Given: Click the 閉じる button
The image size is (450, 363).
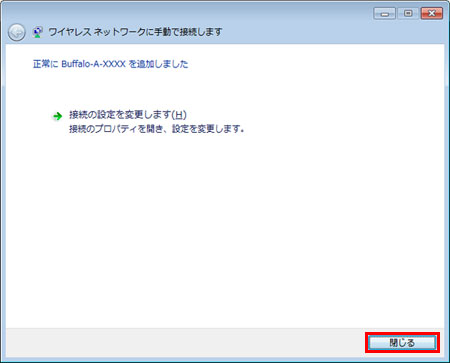Looking at the screenshot, I should 402,342.
